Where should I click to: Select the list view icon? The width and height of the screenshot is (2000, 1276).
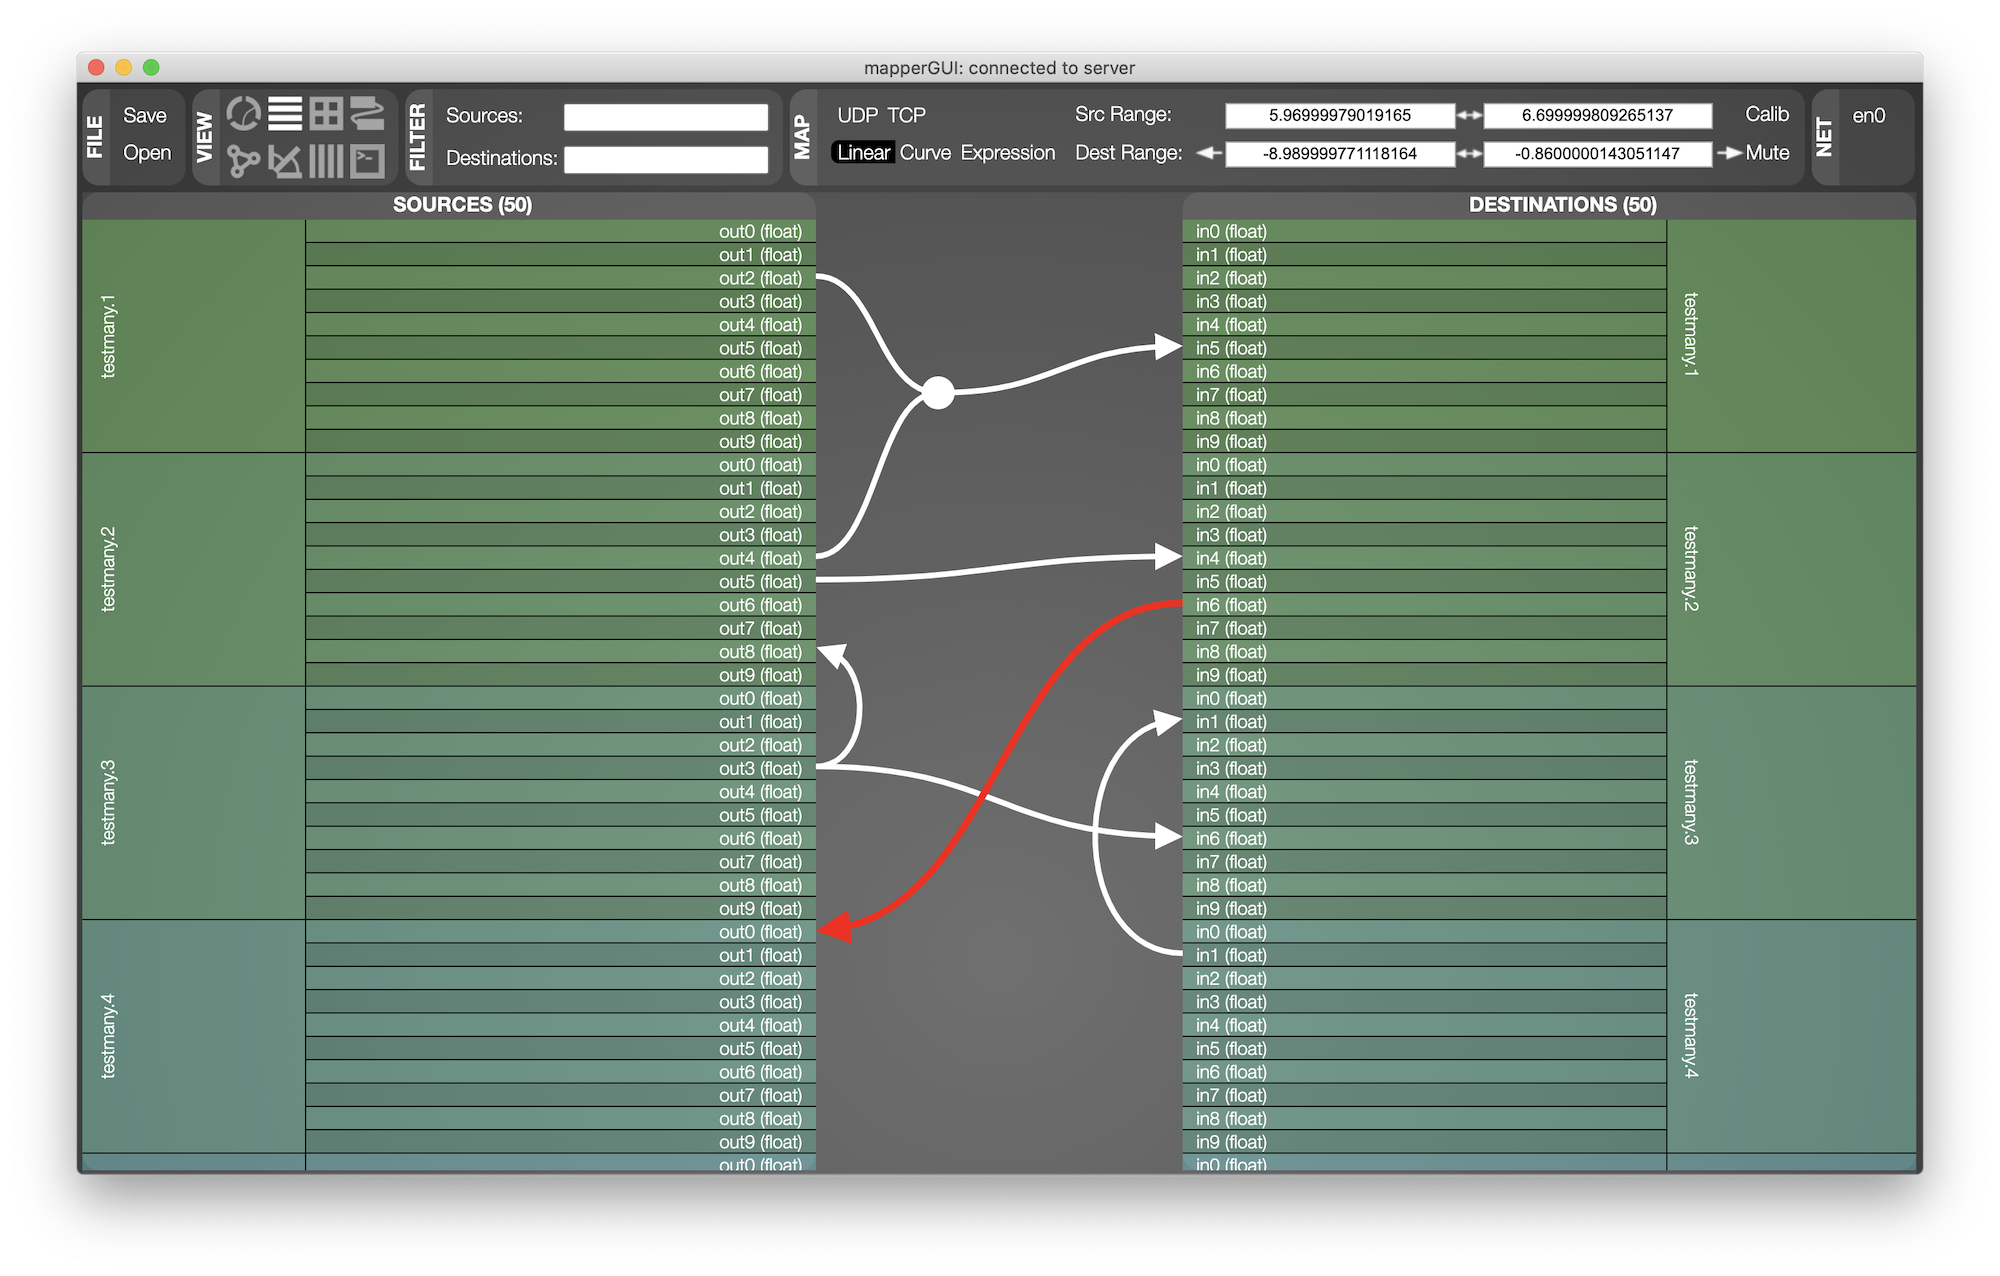(285, 114)
